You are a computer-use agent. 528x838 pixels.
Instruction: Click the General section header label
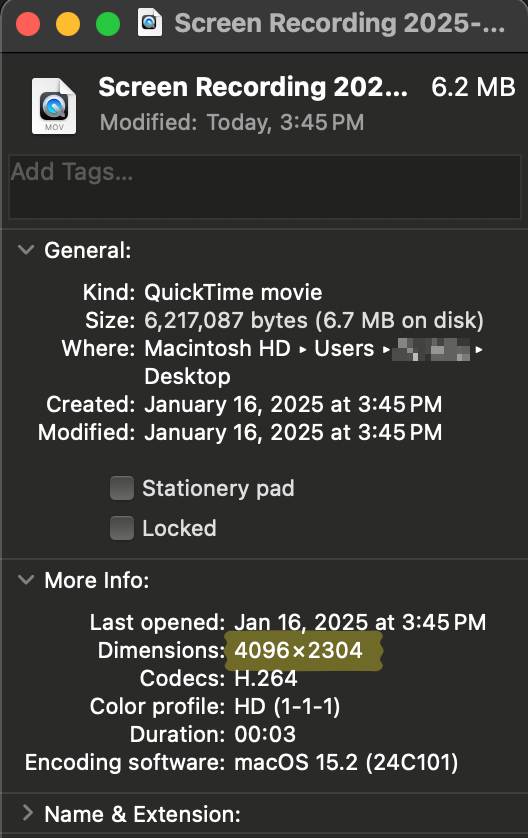point(88,250)
